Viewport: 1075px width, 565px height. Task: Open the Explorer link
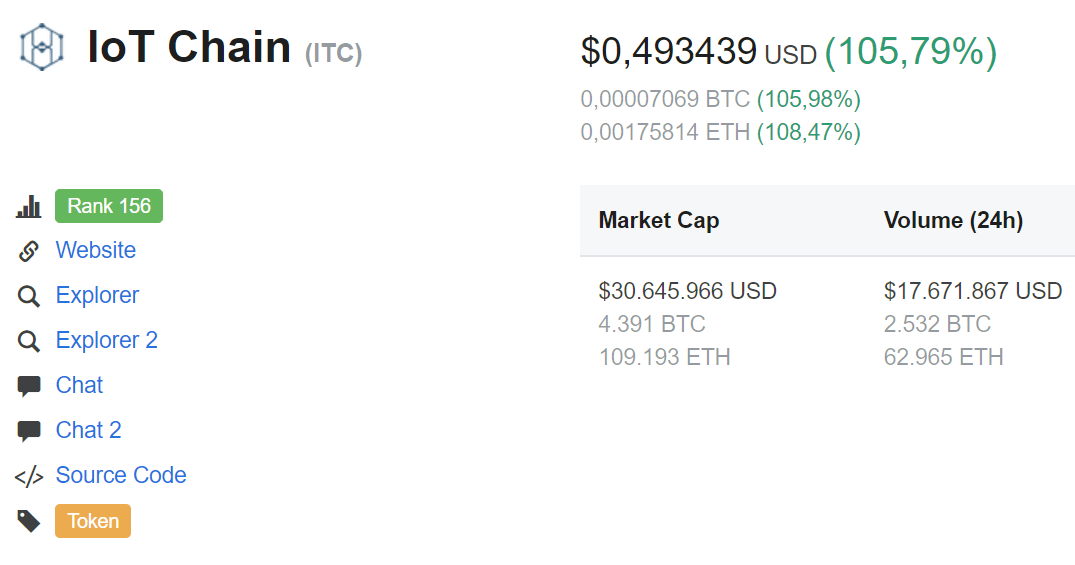point(97,295)
